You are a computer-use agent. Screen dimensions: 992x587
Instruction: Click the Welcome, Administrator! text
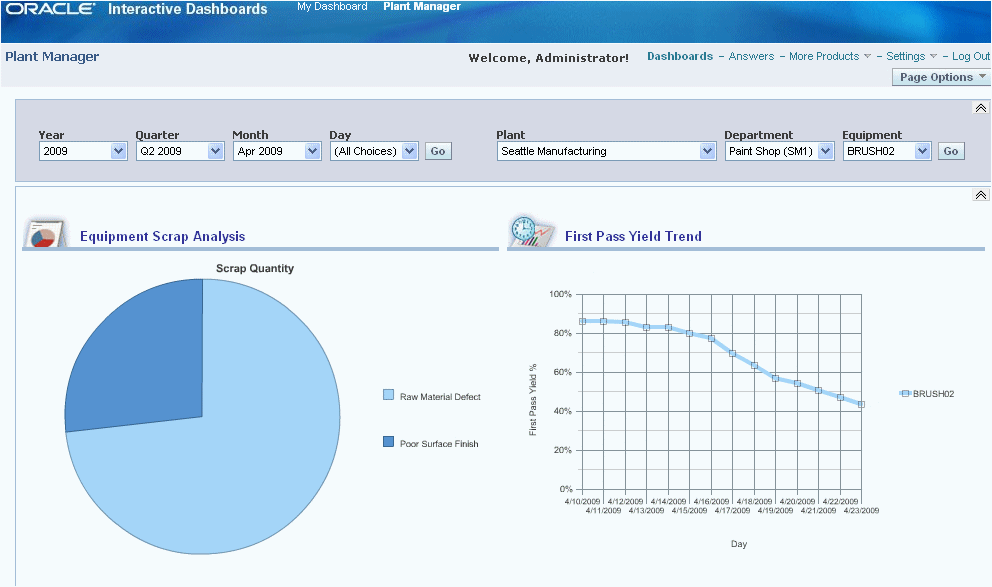point(549,58)
